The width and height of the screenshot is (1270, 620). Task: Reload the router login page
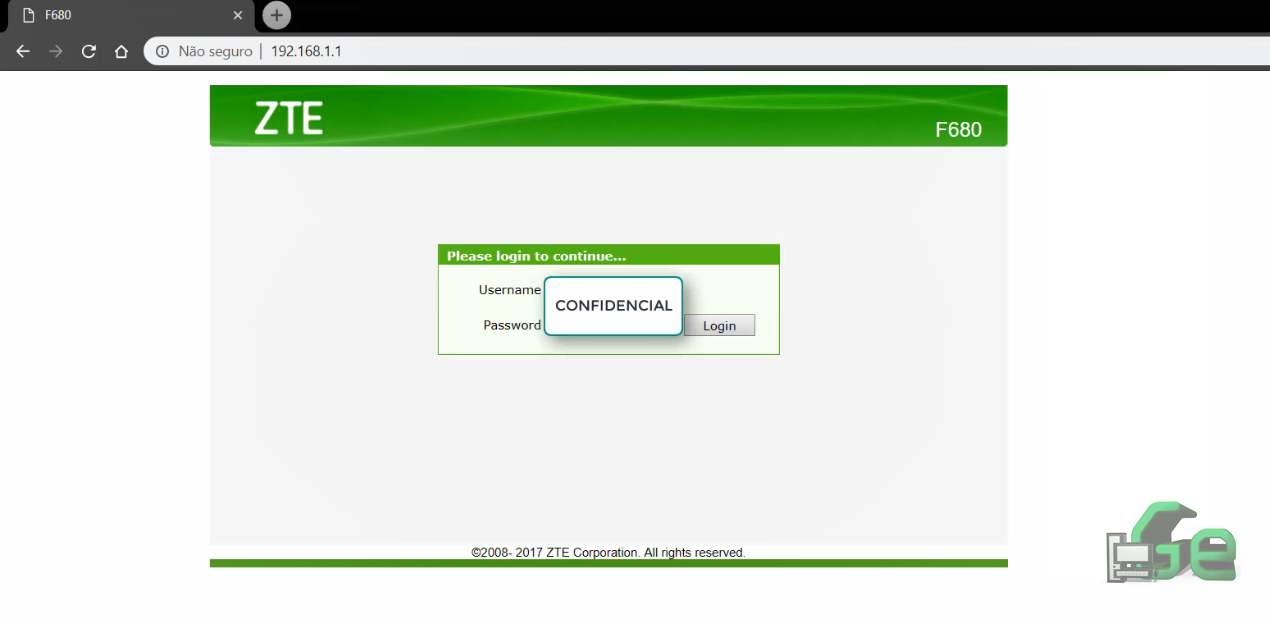point(89,51)
